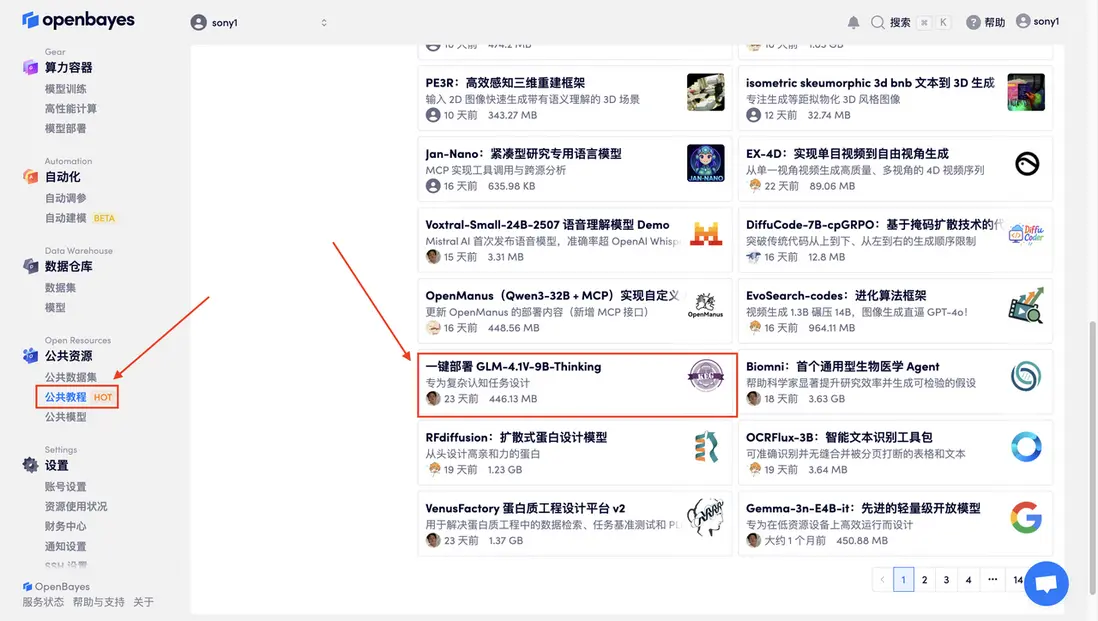
Task: Open 账号设置 settings page
Action: click(66, 487)
